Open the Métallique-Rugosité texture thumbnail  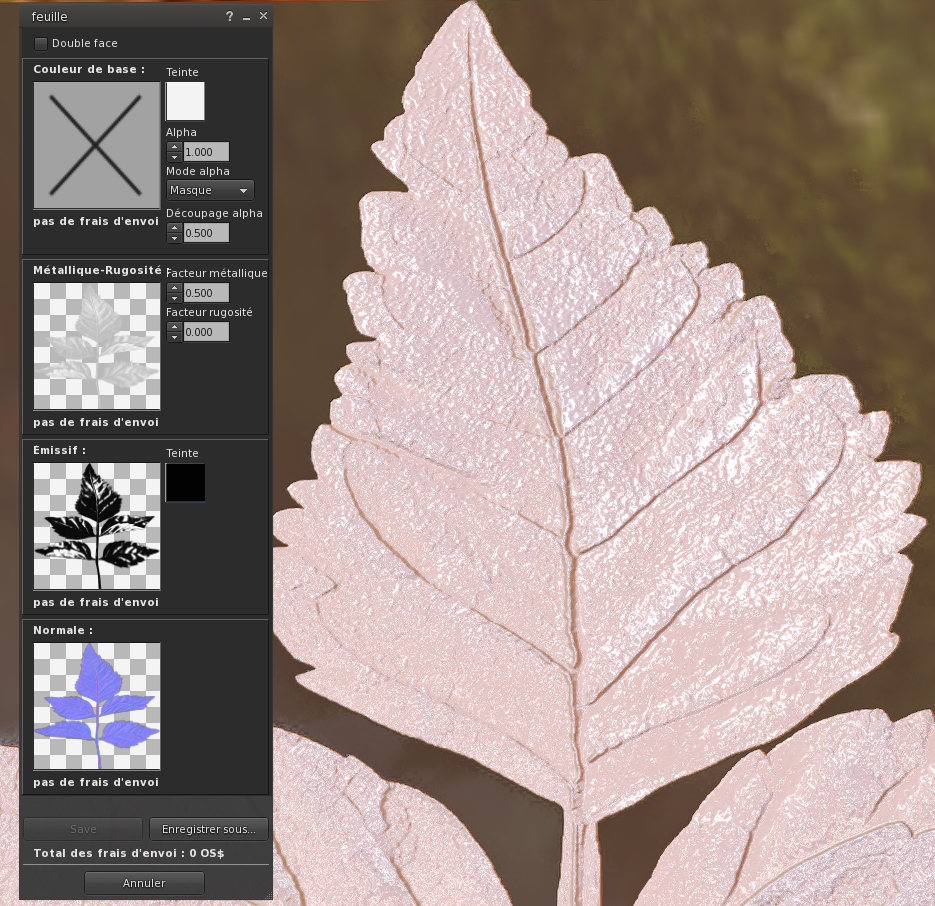tap(97, 345)
